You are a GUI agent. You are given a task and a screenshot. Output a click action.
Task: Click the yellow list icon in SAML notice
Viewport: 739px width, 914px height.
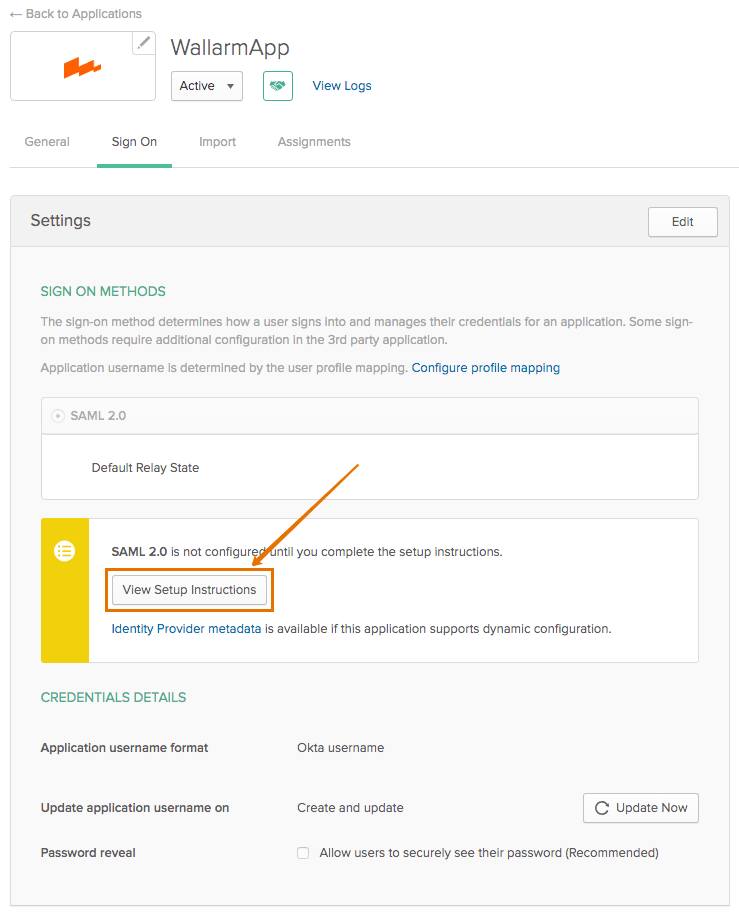65,551
